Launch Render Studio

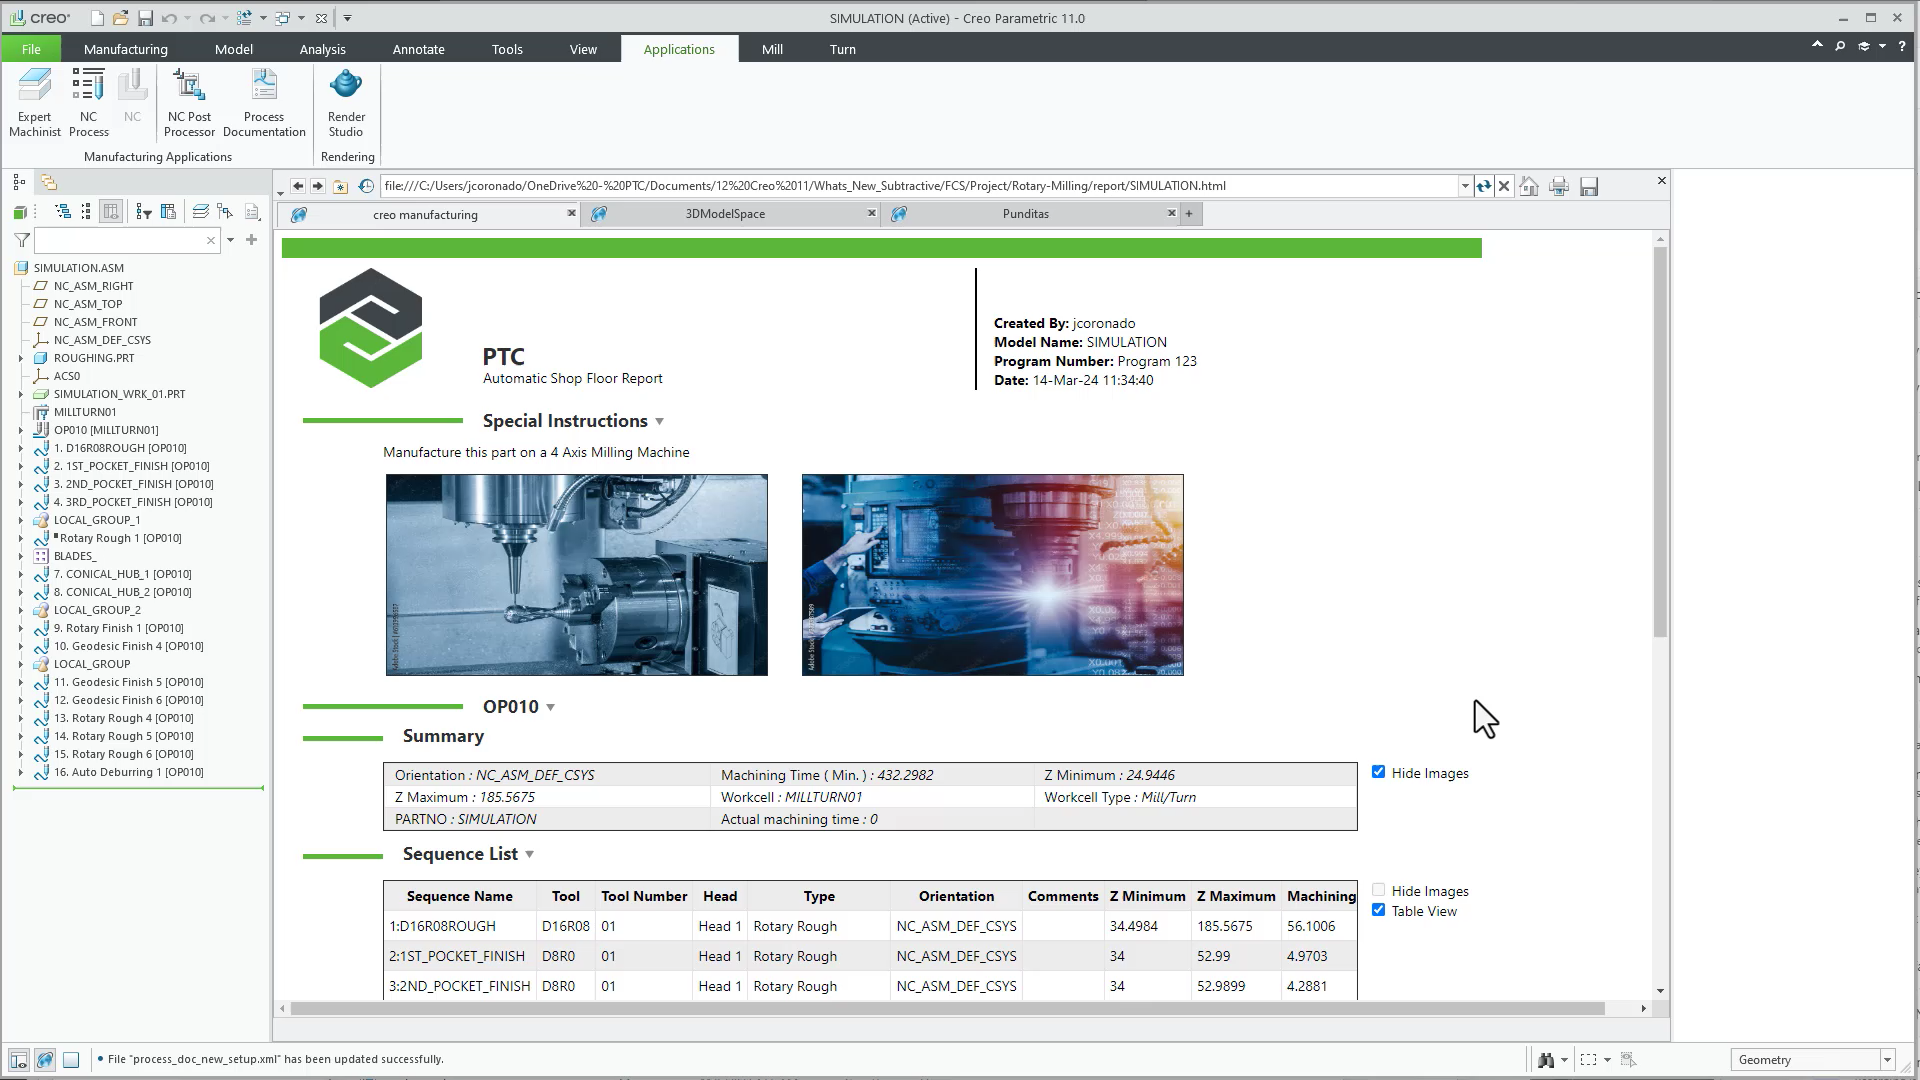pos(346,103)
